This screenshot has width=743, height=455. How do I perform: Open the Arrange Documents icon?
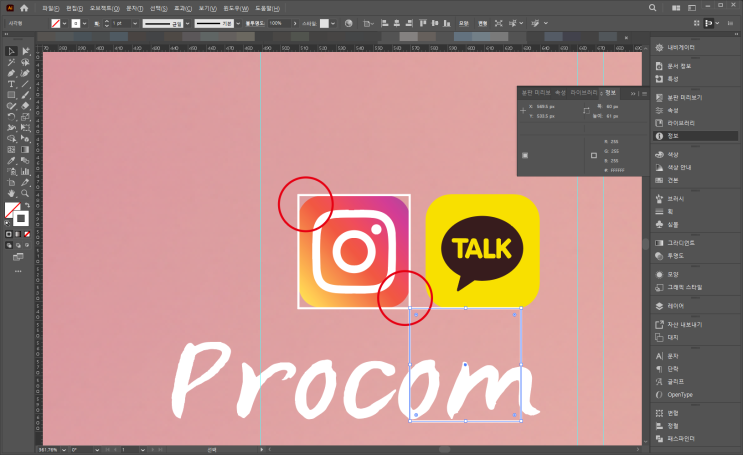(676, 8)
